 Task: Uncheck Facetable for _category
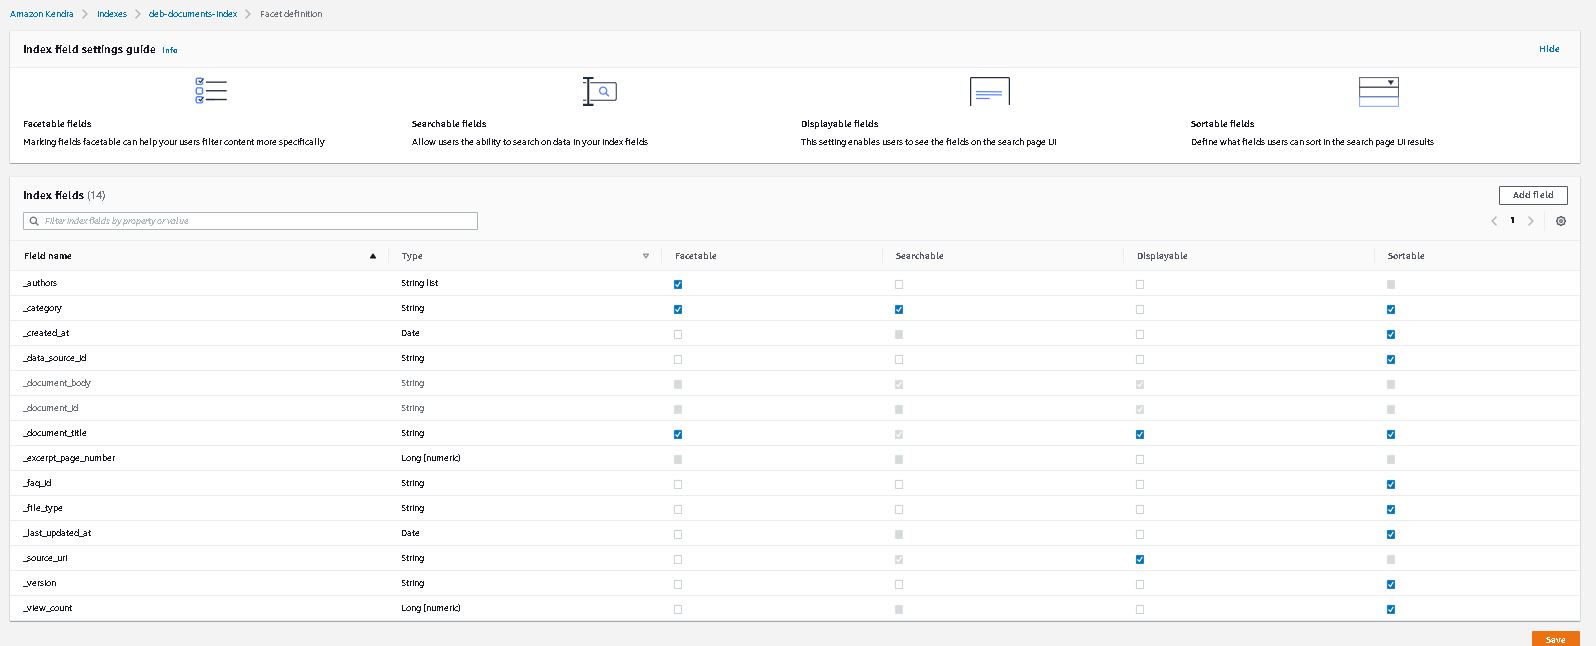pos(678,309)
